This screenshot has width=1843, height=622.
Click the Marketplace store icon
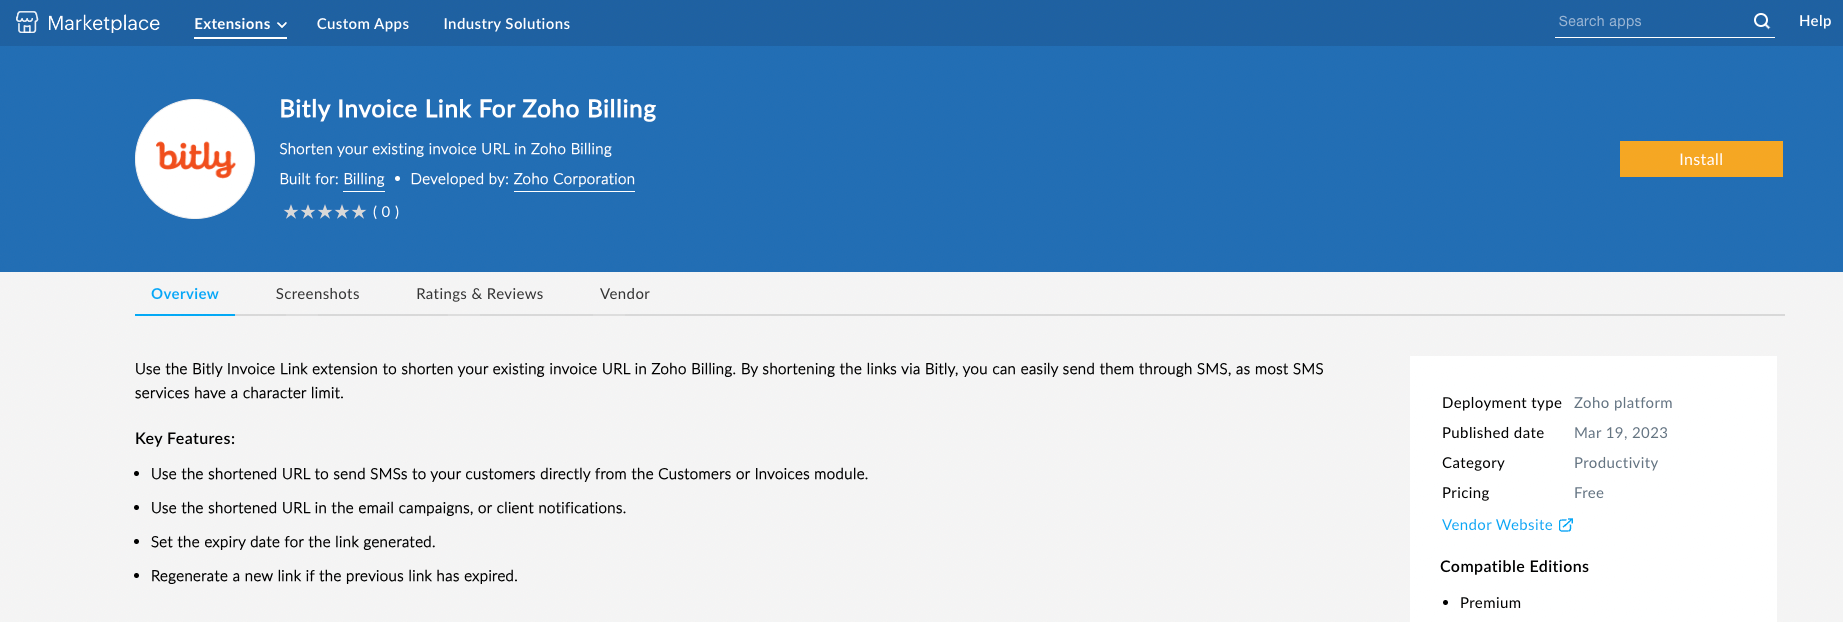(x=27, y=22)
